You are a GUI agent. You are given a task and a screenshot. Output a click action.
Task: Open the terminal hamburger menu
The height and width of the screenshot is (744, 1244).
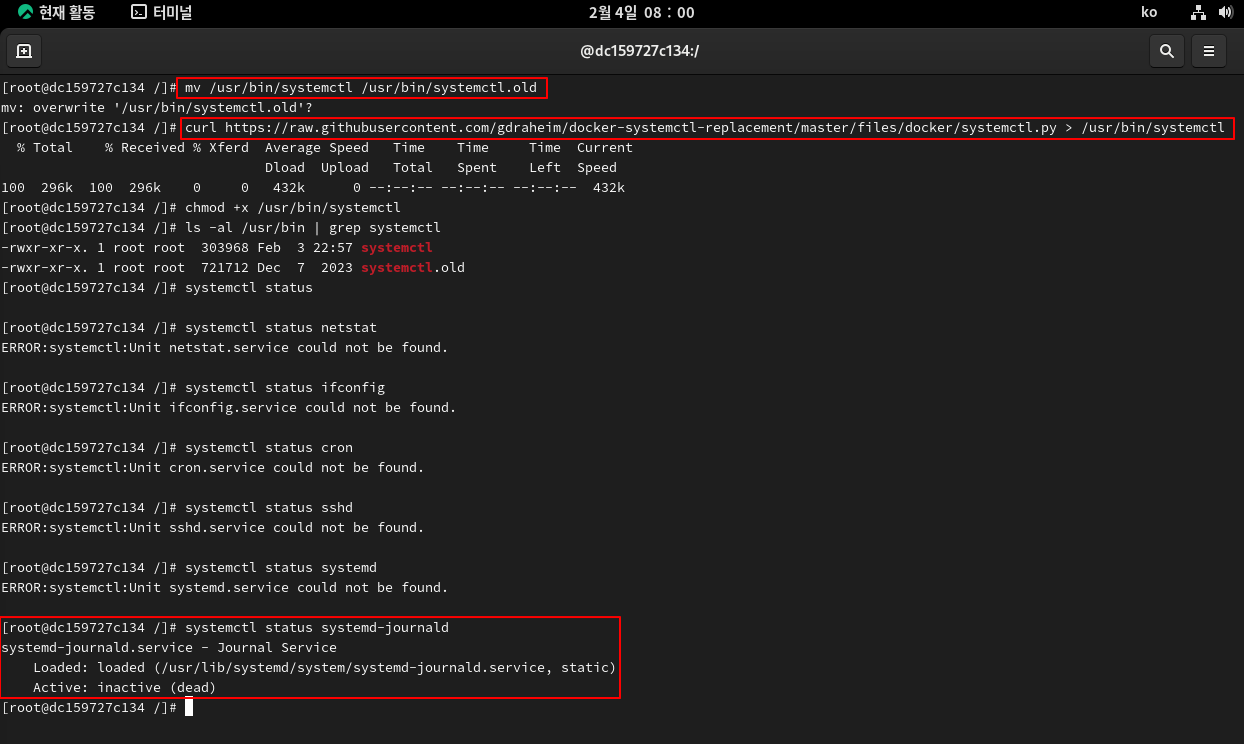click(1208, 51)
